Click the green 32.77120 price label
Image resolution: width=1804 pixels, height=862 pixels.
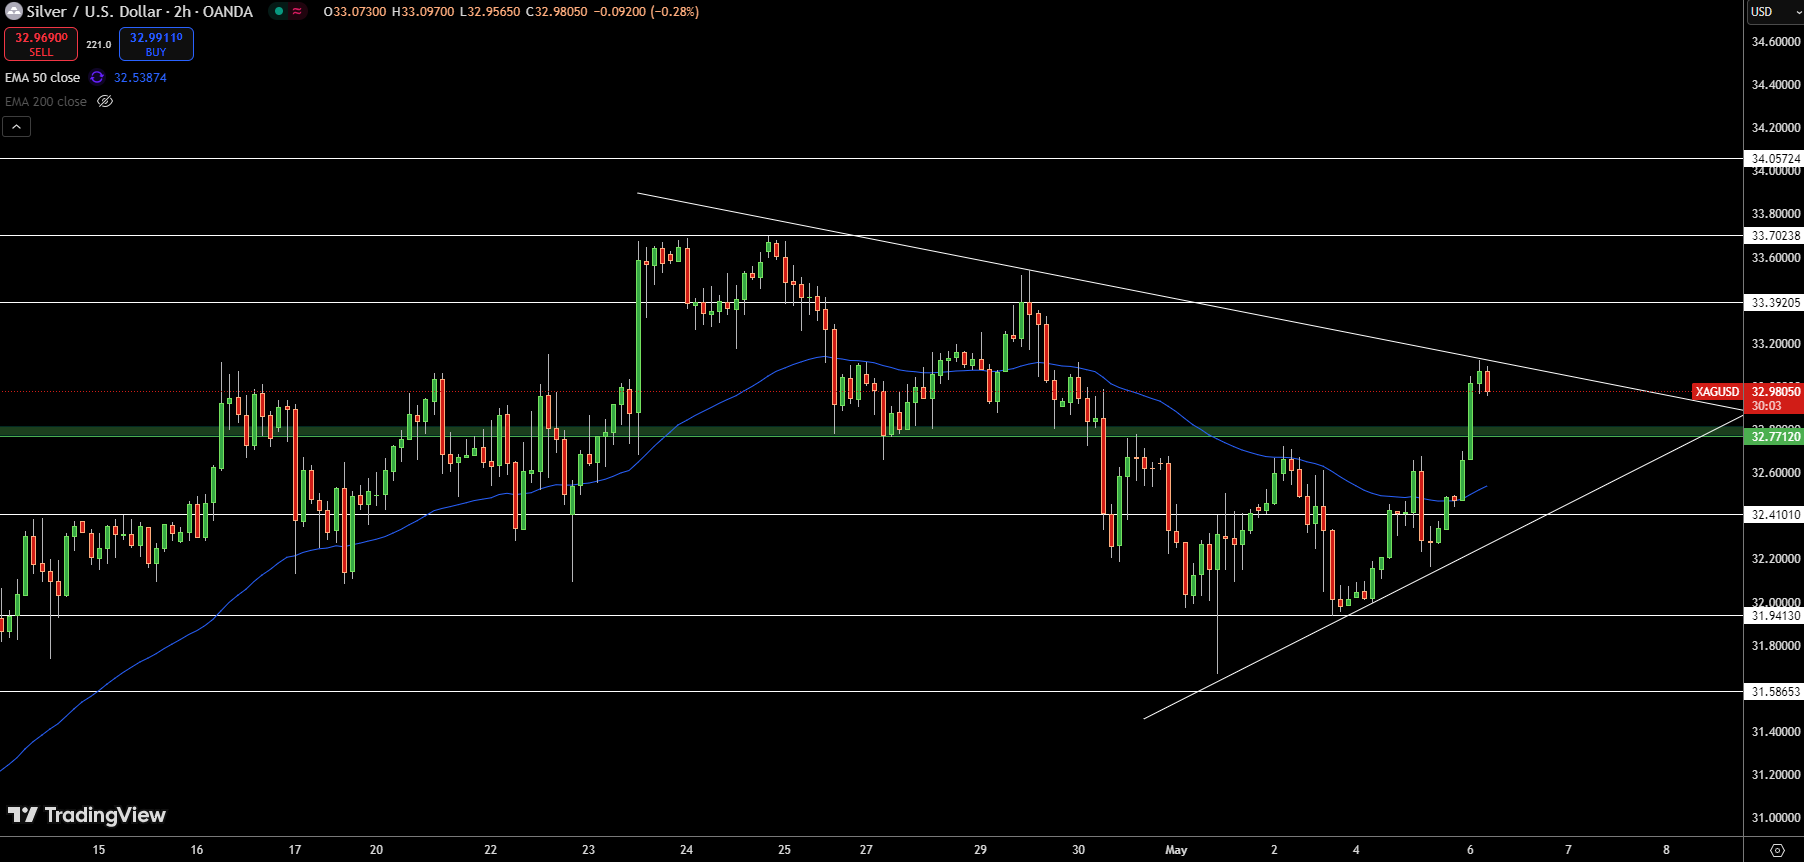(1775, 437)
